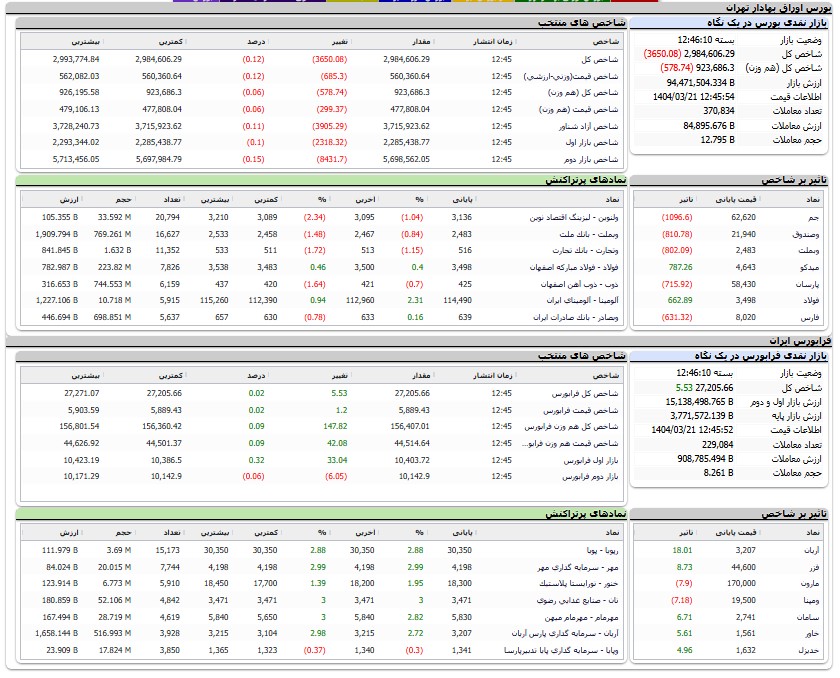Open "شاخص بازار اول" in the bourse indices table
This screenshot has width=840, height=678.
click(x=593, y=142)
